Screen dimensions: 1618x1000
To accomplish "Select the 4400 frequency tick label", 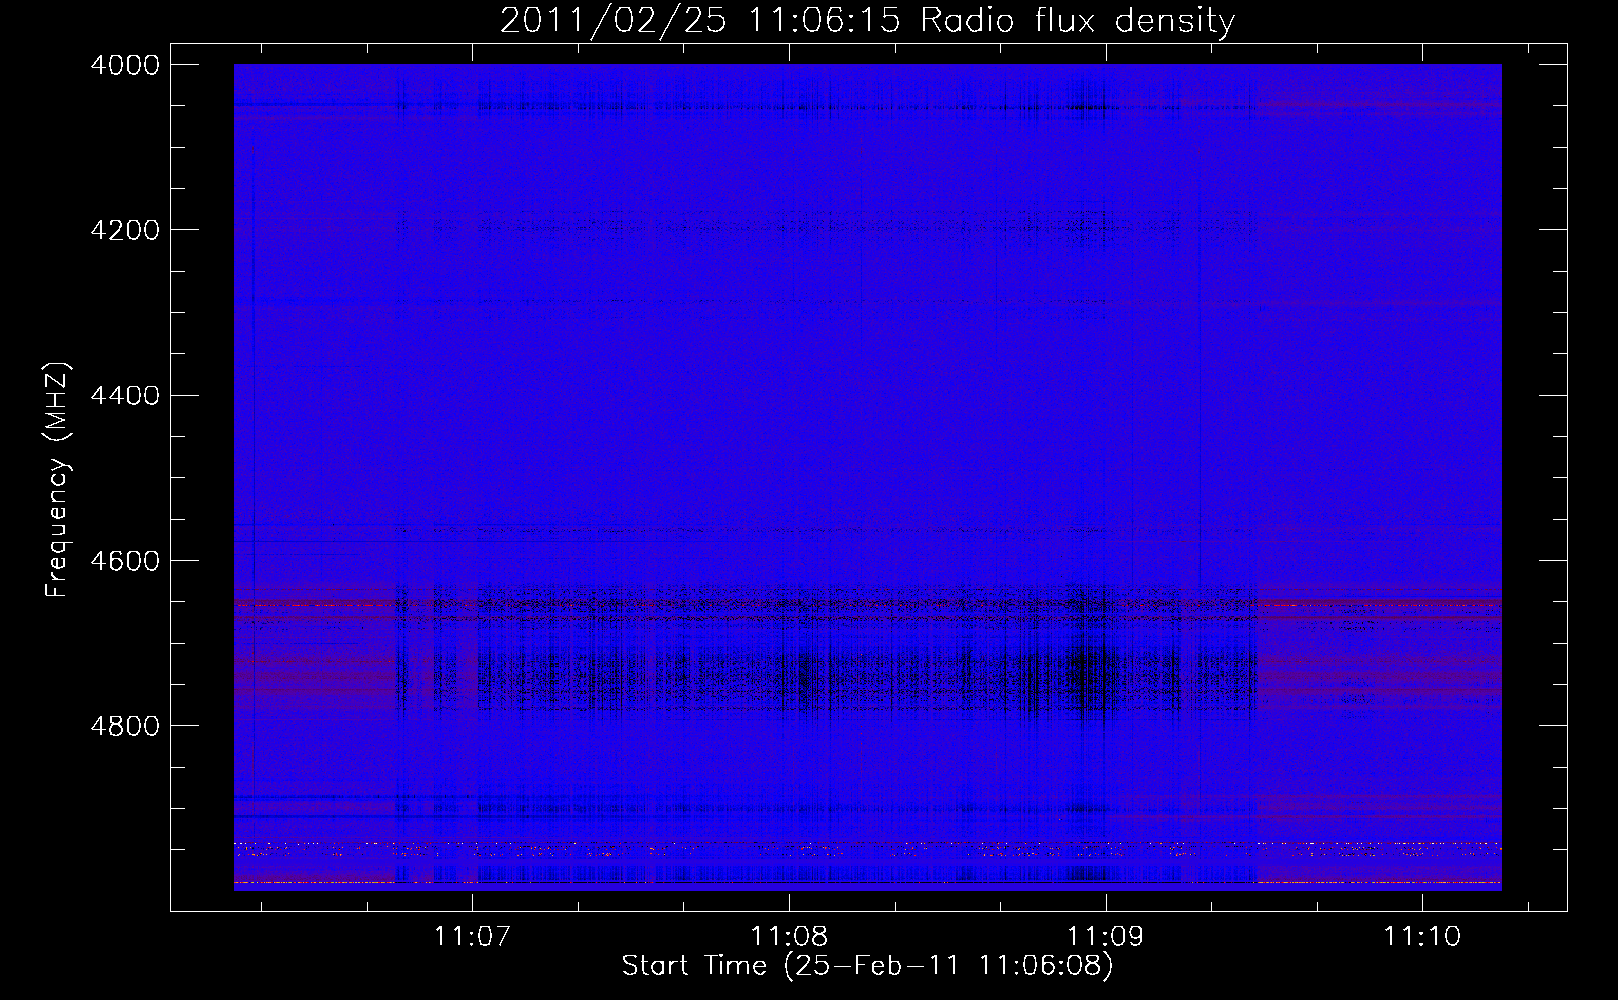I will tap(125, 396).
